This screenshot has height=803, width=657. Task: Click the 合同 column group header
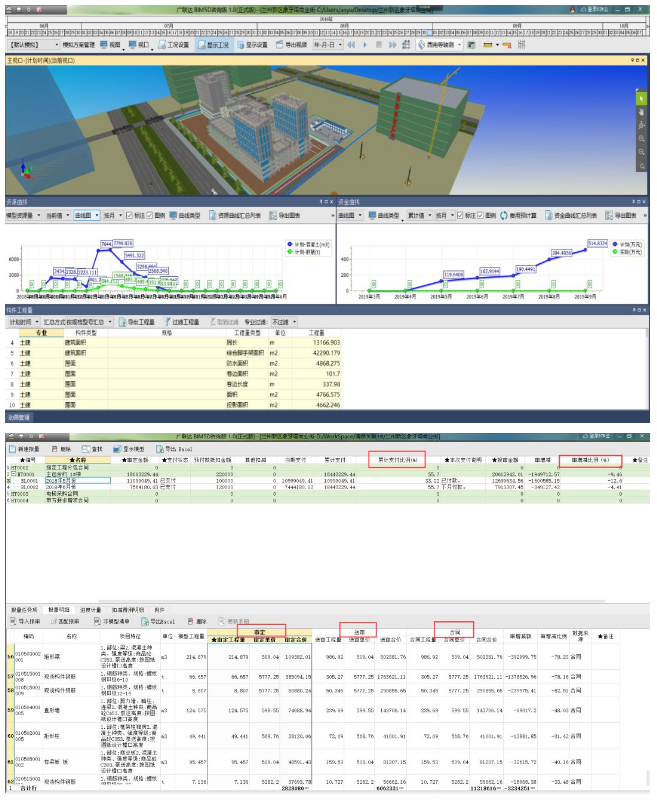click(454, 632)
